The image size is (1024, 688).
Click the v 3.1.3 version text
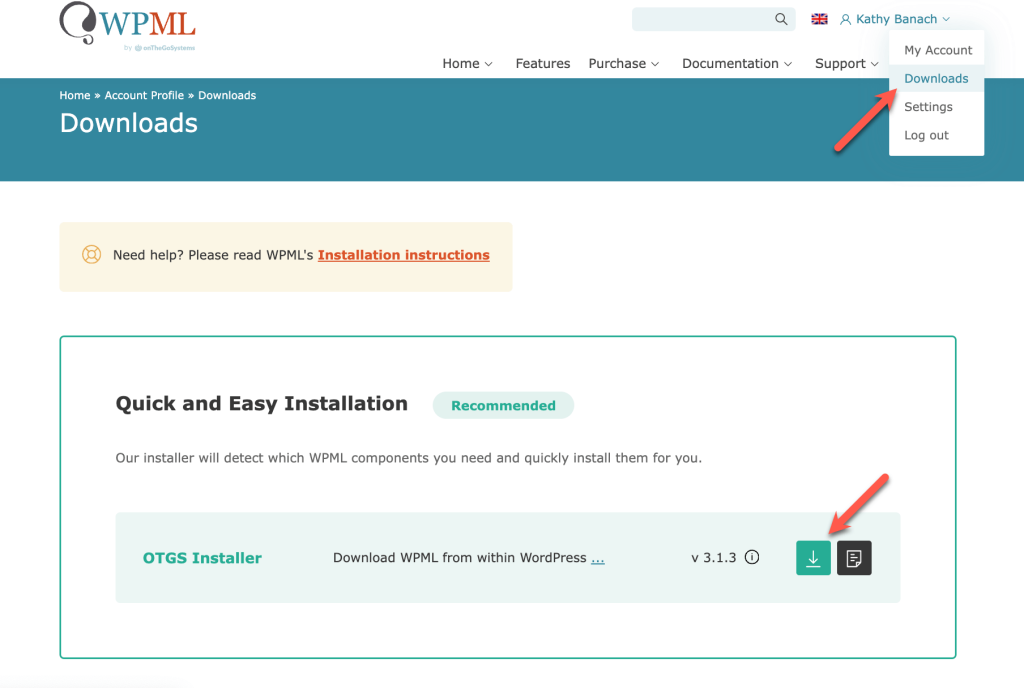point(713,557)
